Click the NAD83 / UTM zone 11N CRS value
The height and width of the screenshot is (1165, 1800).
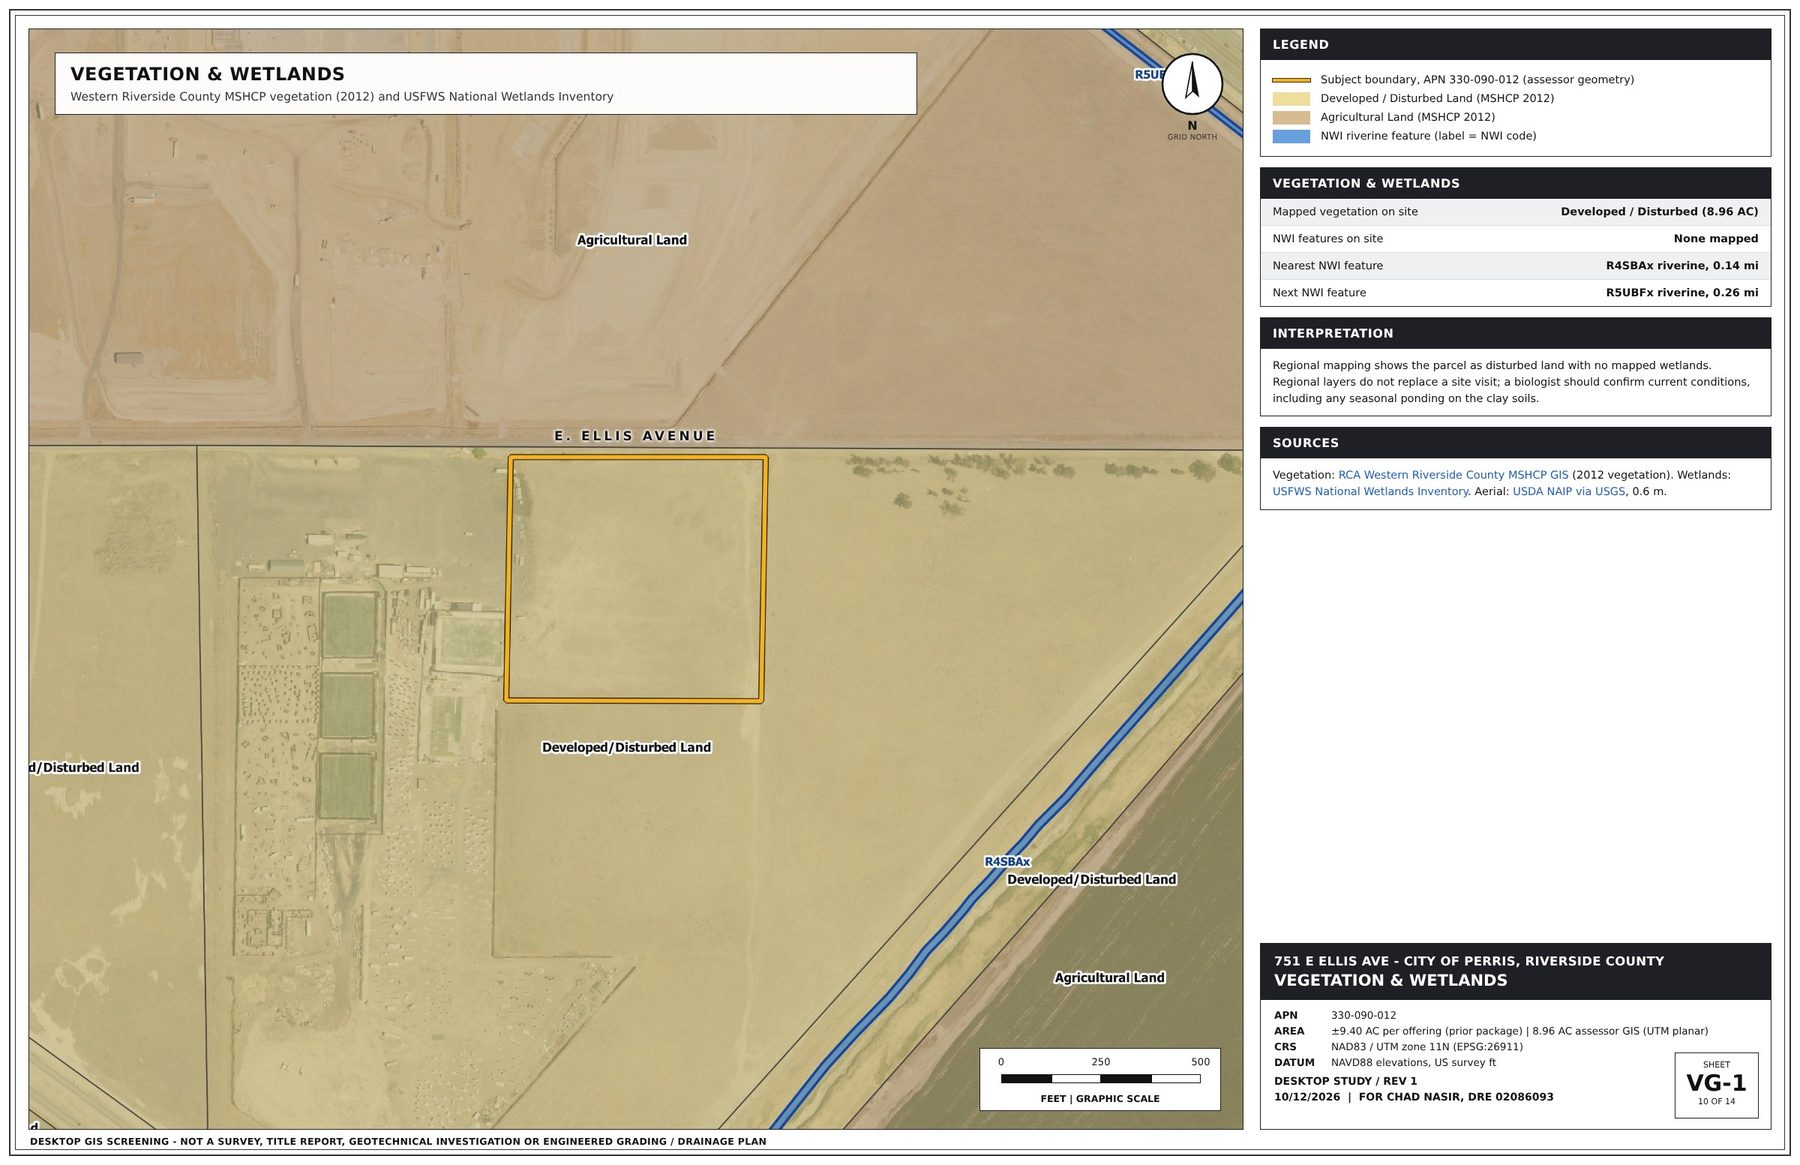pyautogui.click(x=1427, y=1047)
